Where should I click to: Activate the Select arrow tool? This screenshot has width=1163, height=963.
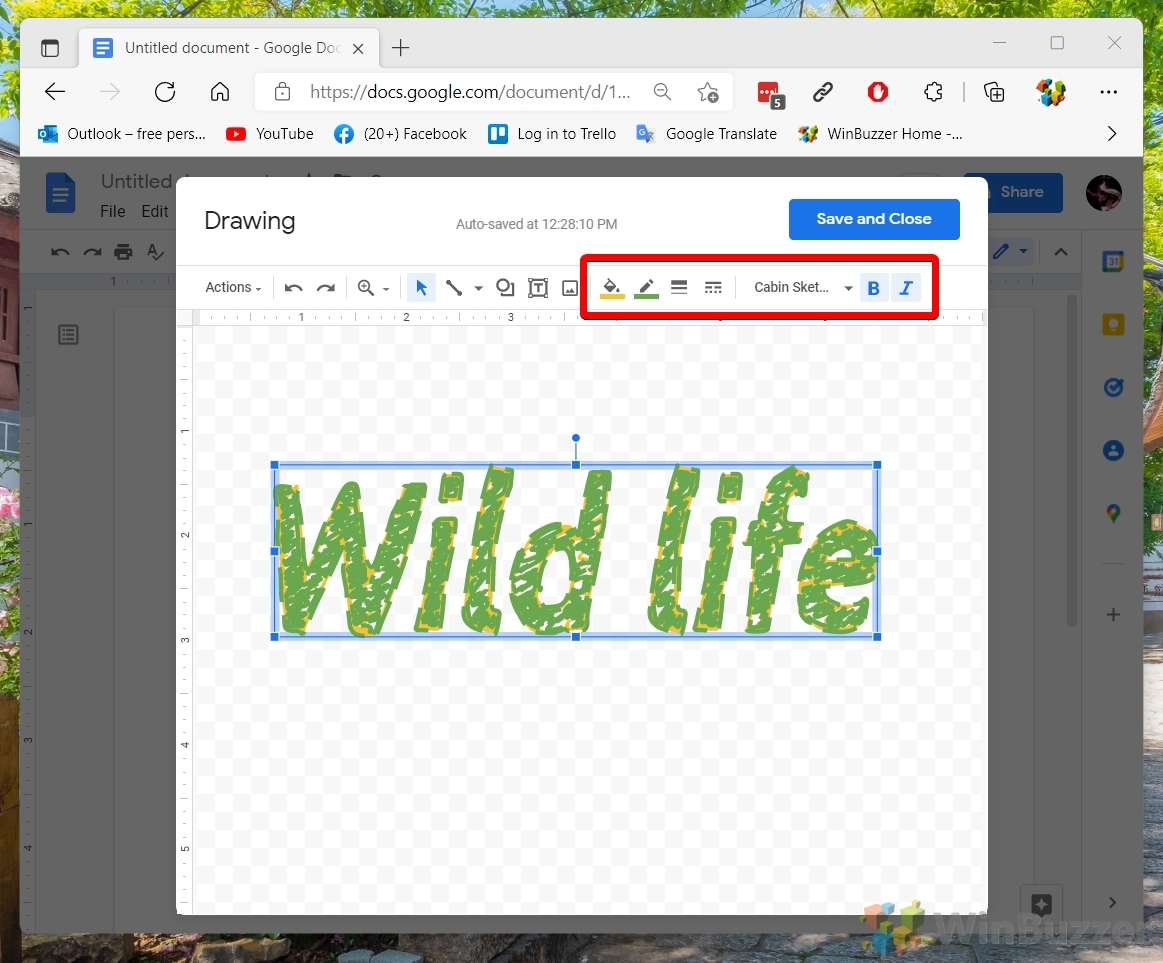pos(421,288)
